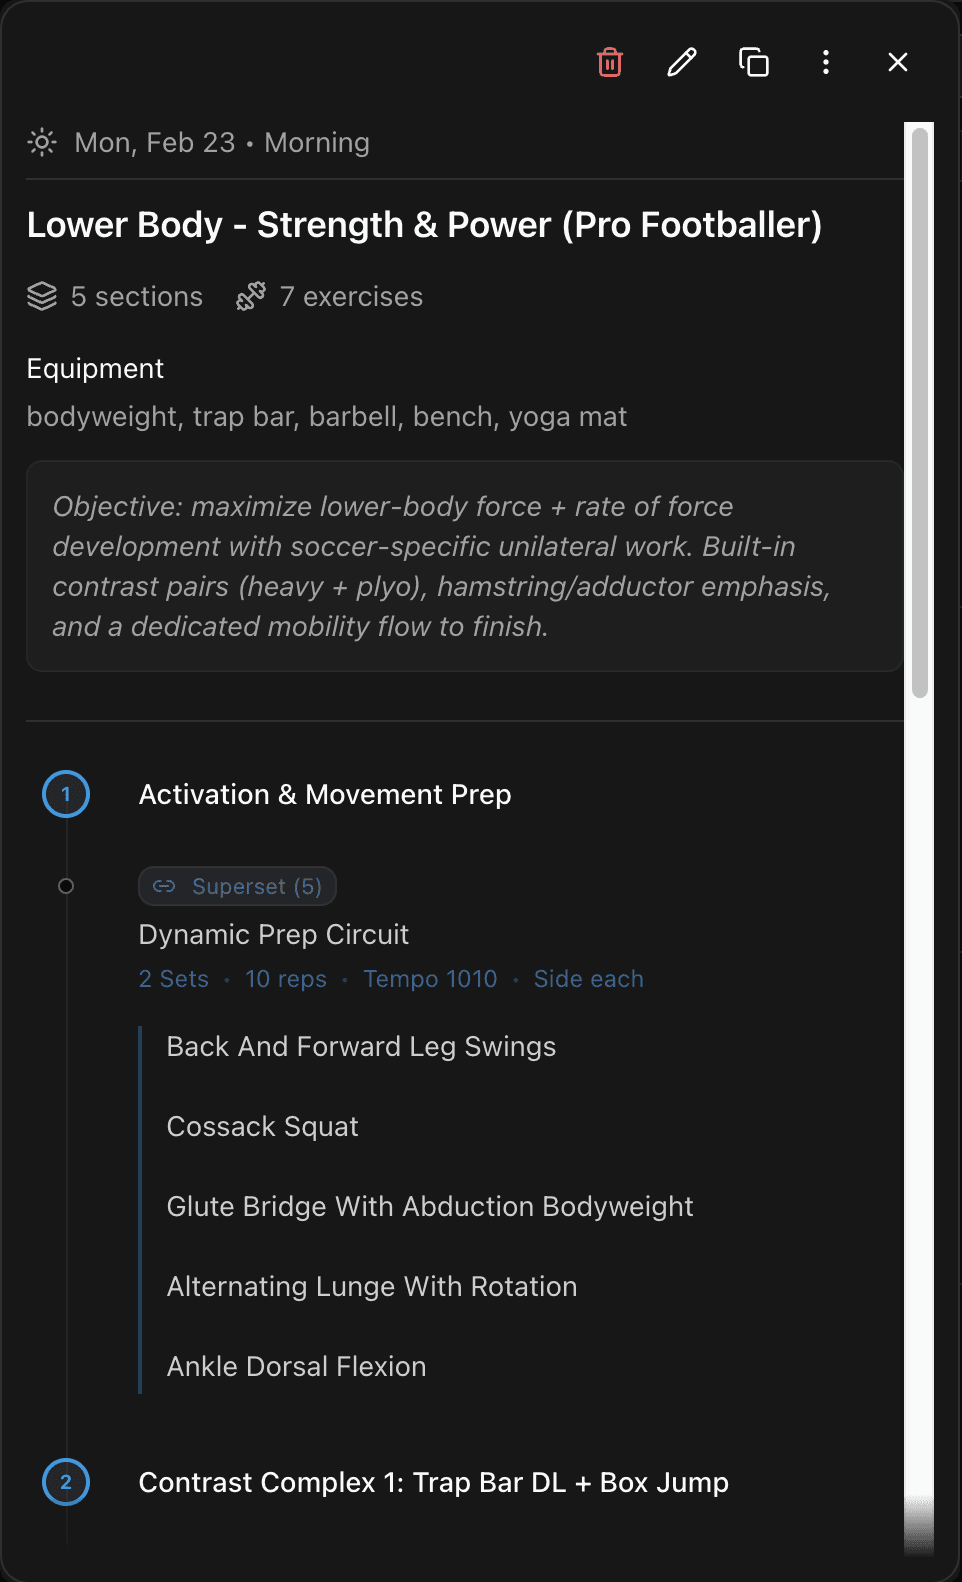The height and width of the screenshot is (1582, 962).
Task: Select the dumbbell icon beside 7 exercises
Action: point(250,296)
